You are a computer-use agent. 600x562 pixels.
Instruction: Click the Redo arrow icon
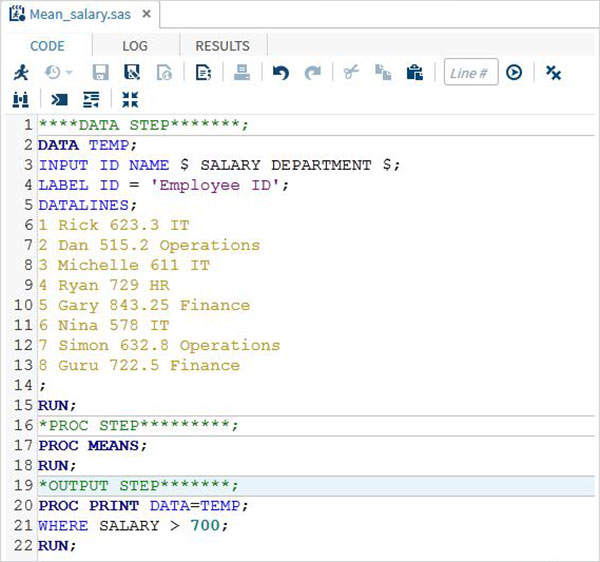(x=313, y=73)
